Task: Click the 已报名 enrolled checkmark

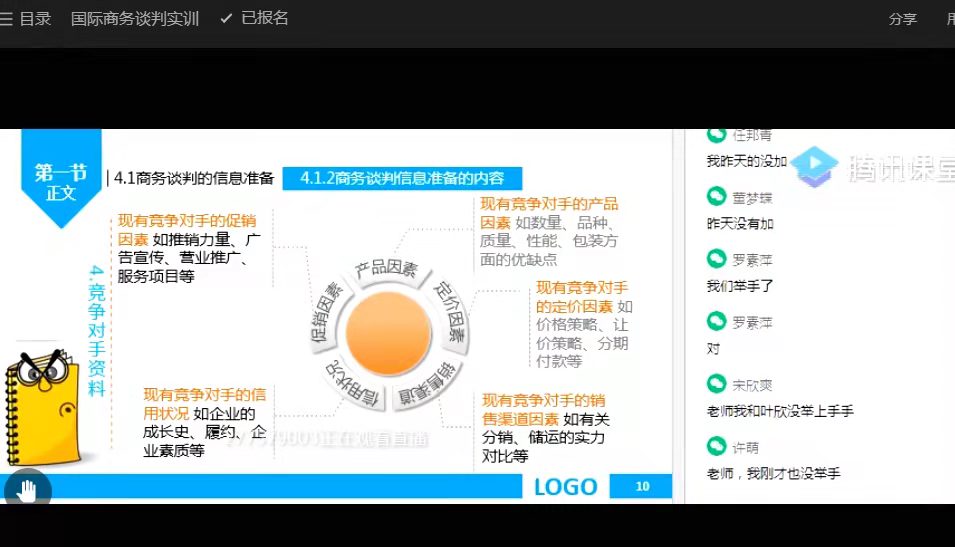Action: click(226, 19)
